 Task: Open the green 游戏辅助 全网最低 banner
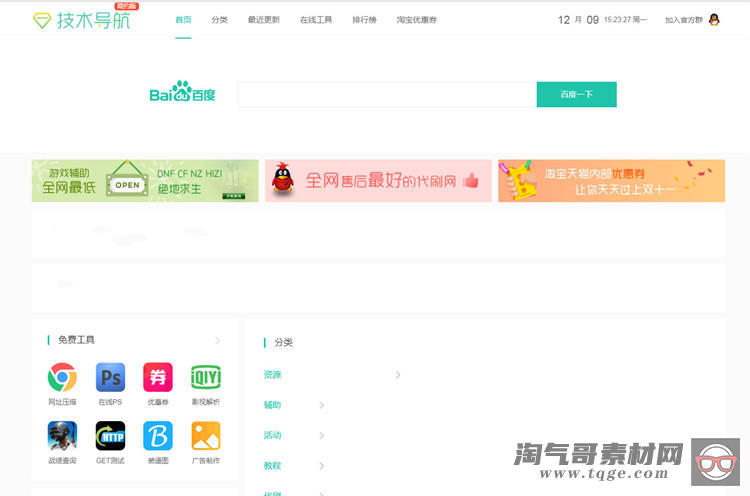tap(145, 181)
